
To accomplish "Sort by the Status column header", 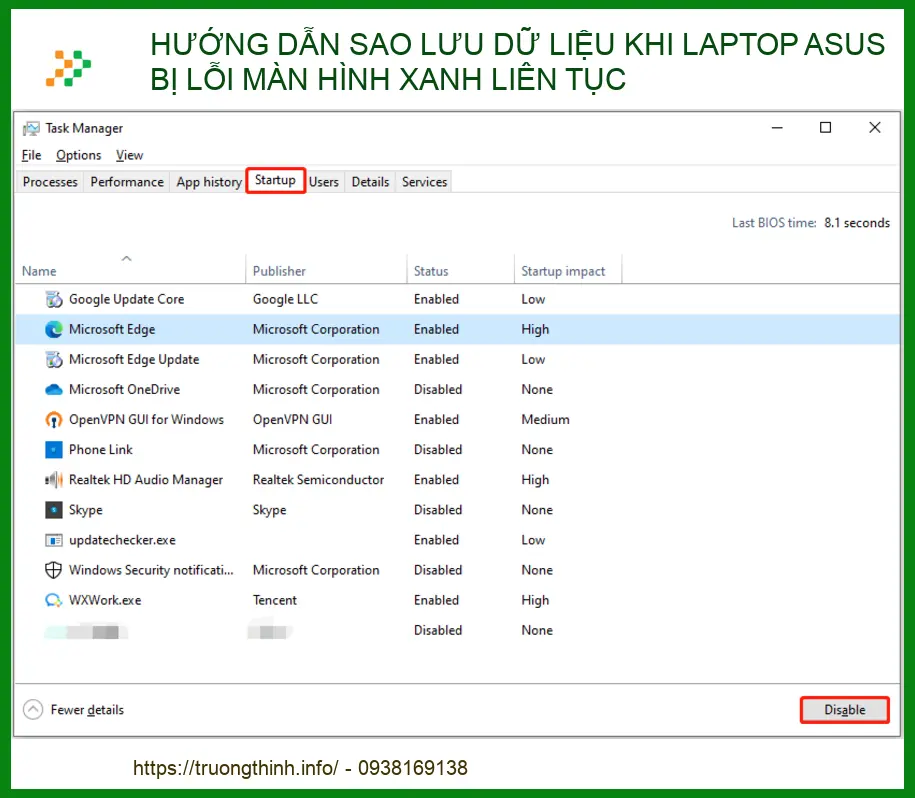I will coord(431,271).
